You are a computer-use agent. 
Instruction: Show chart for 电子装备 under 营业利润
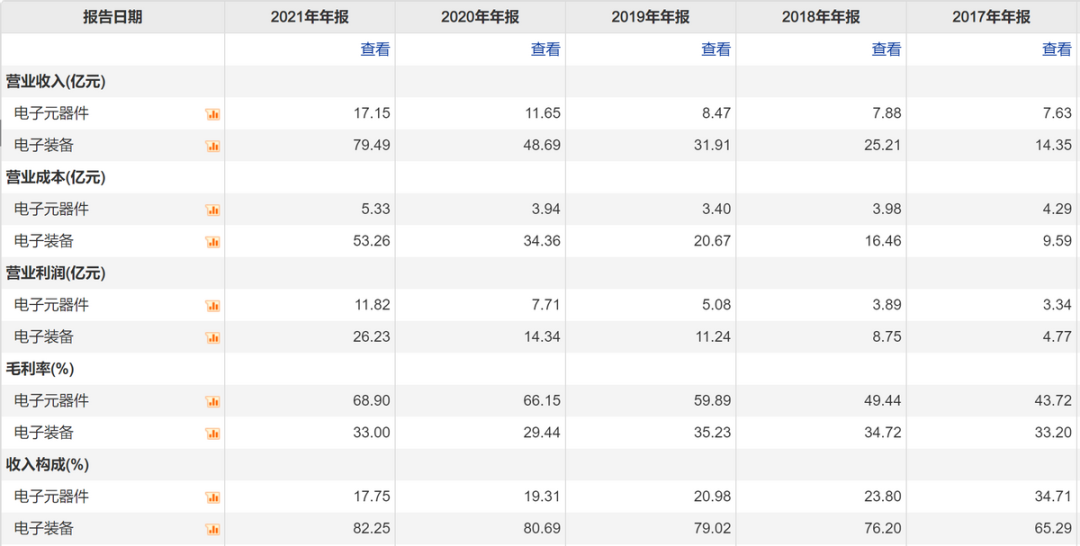213,337
